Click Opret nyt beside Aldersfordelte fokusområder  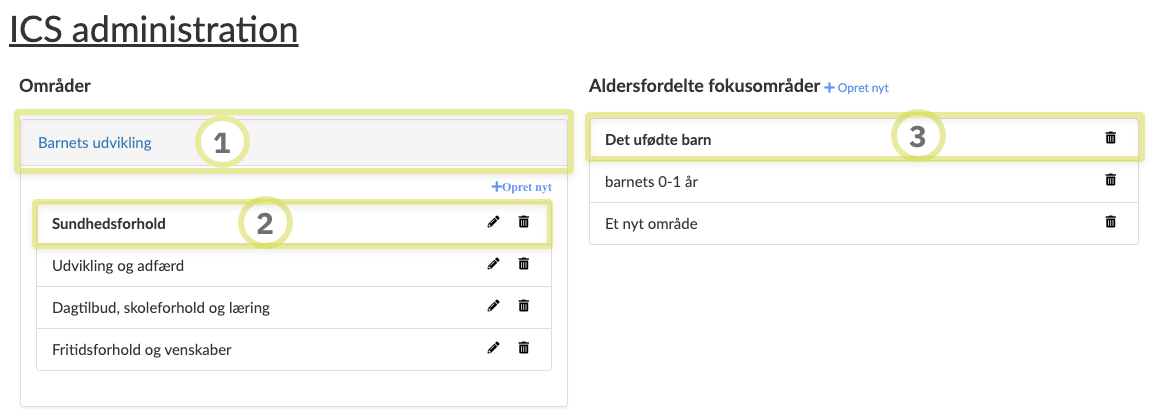pos(856,88)
